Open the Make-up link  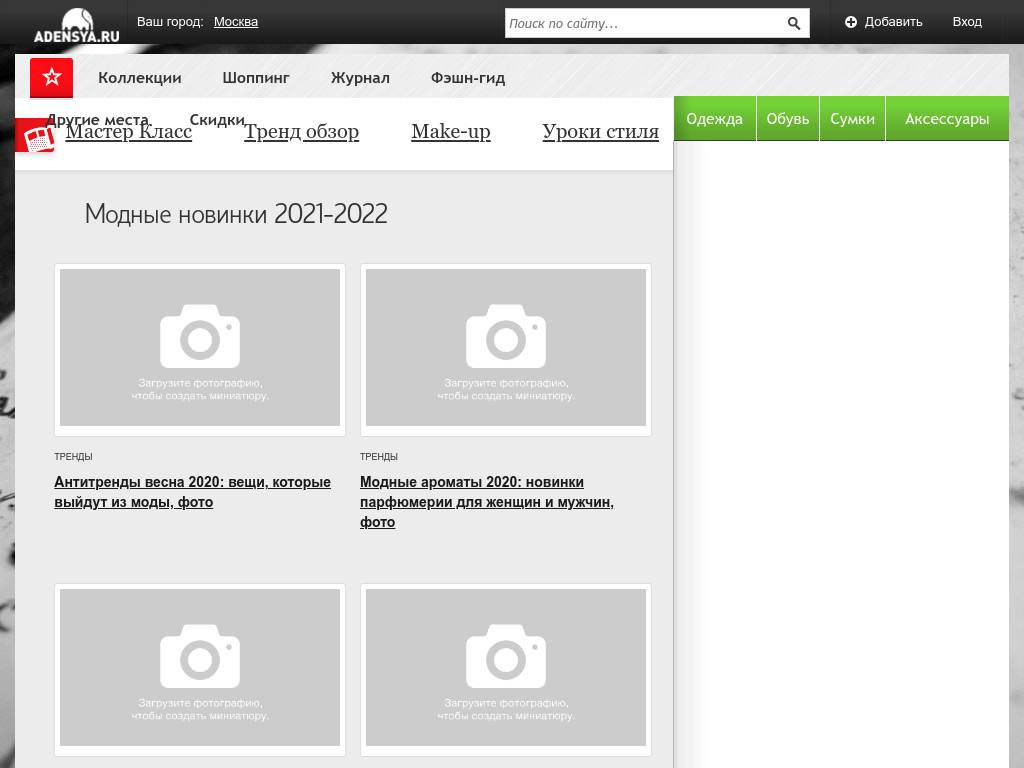[x=450, y=132]
